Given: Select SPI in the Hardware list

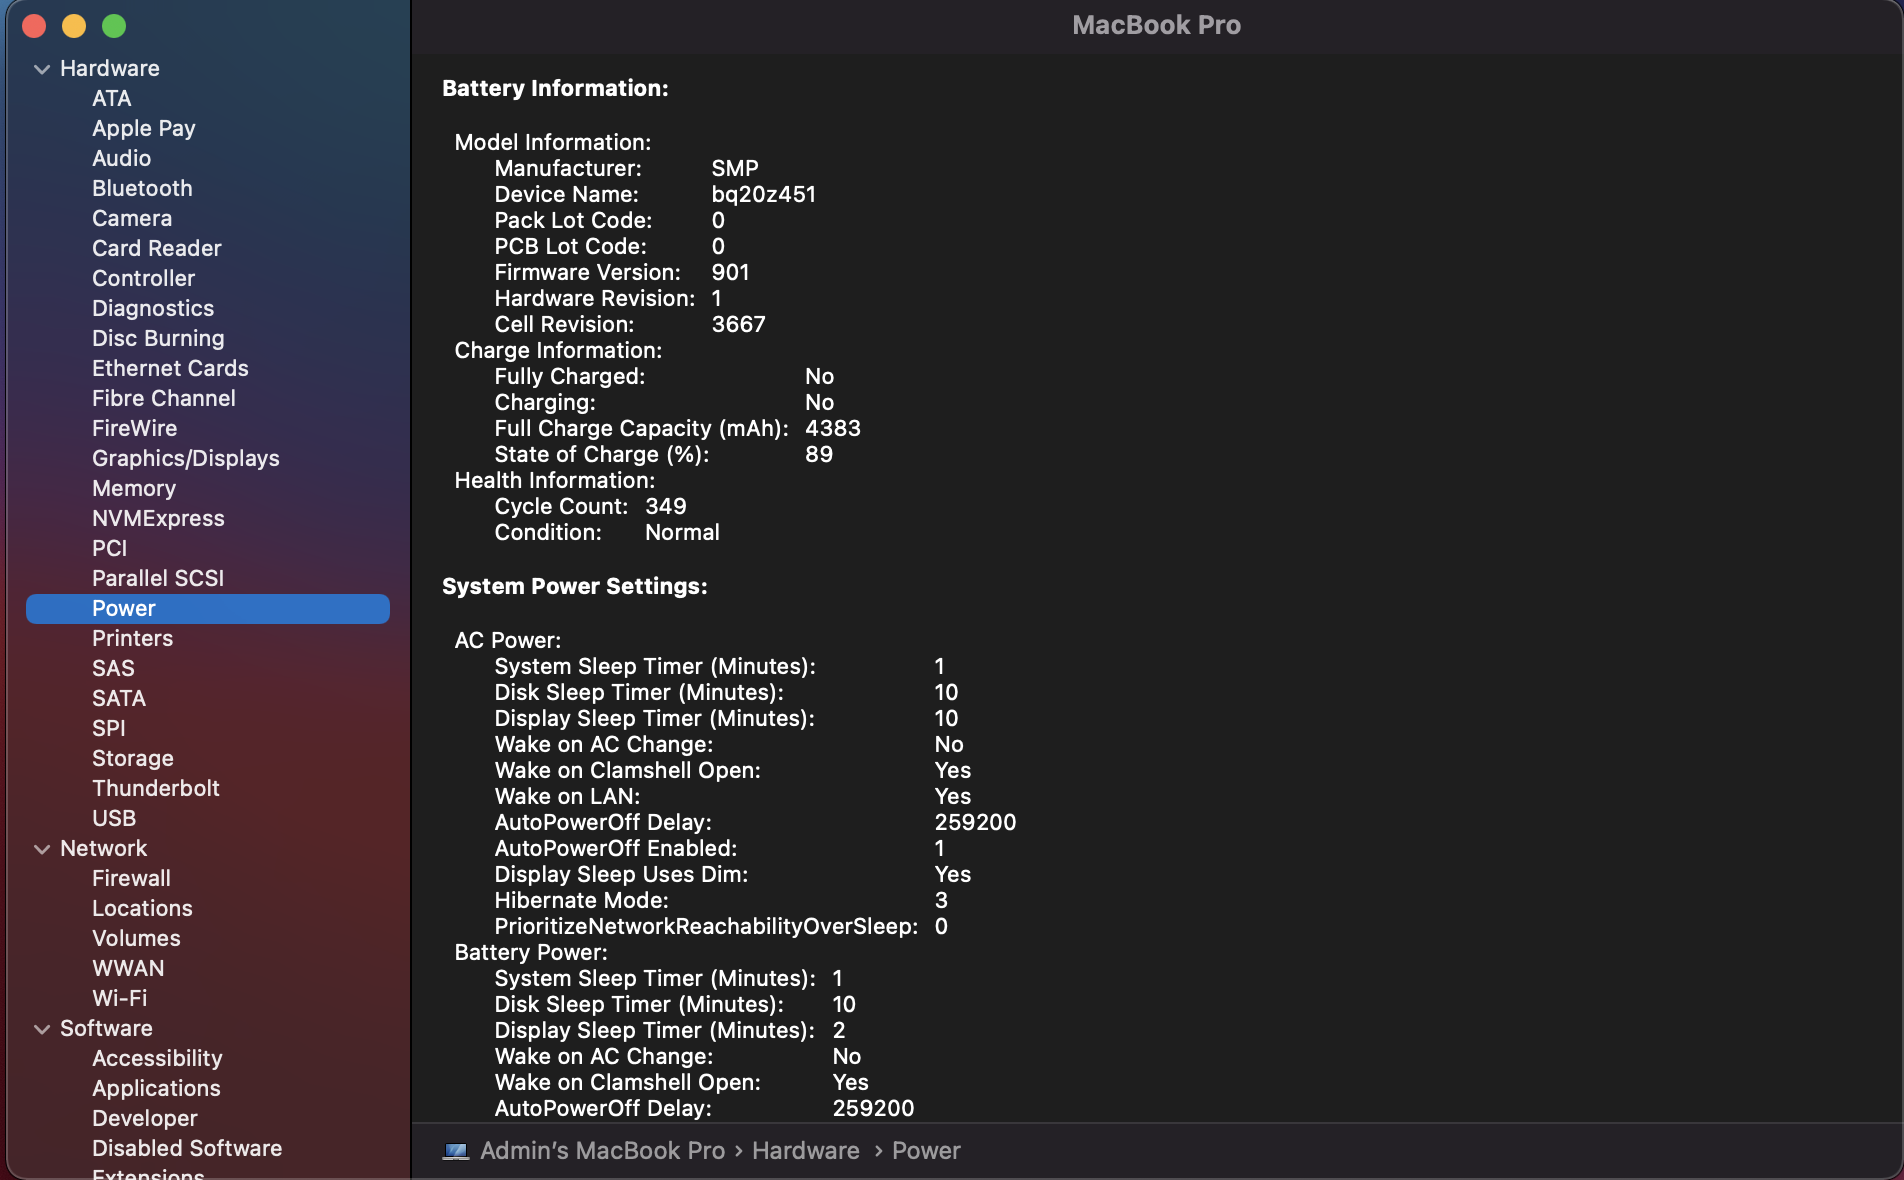Looking at the screenshot, I should coord(109,728).
